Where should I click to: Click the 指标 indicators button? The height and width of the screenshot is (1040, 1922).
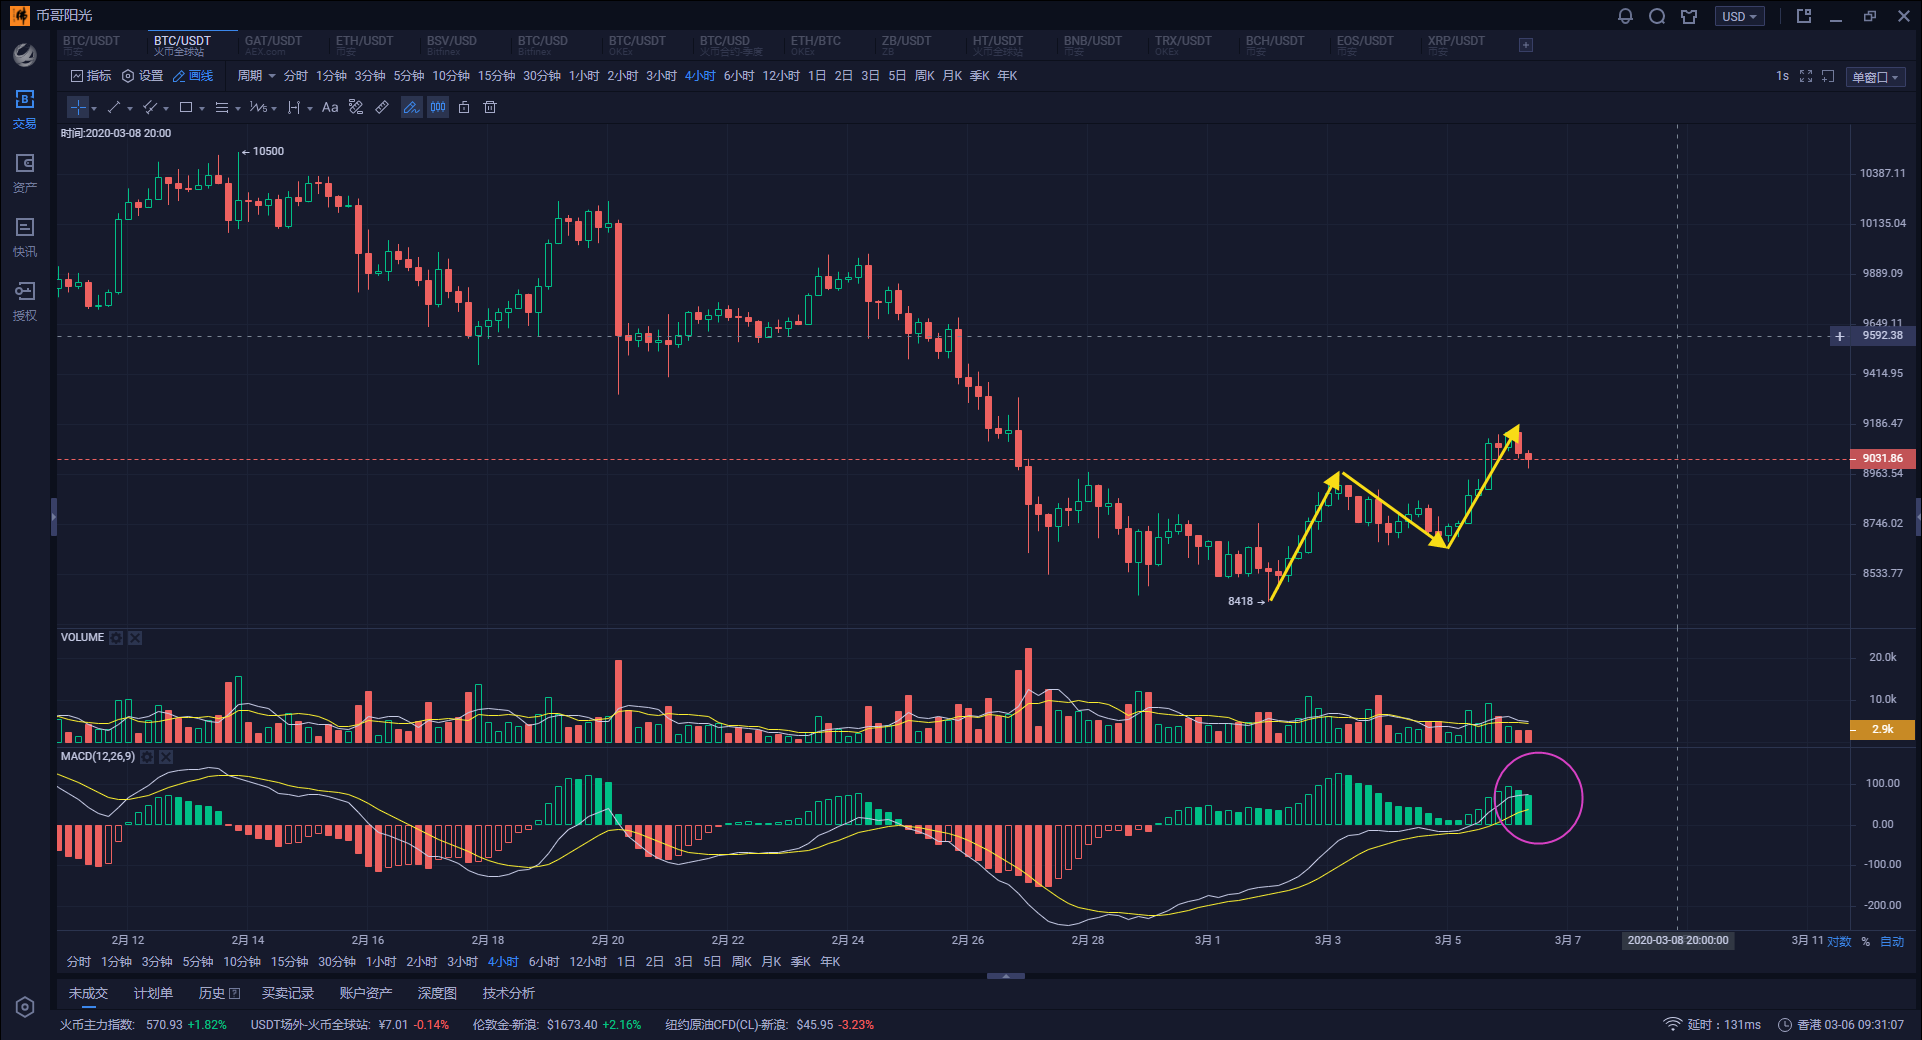point(91,76)
